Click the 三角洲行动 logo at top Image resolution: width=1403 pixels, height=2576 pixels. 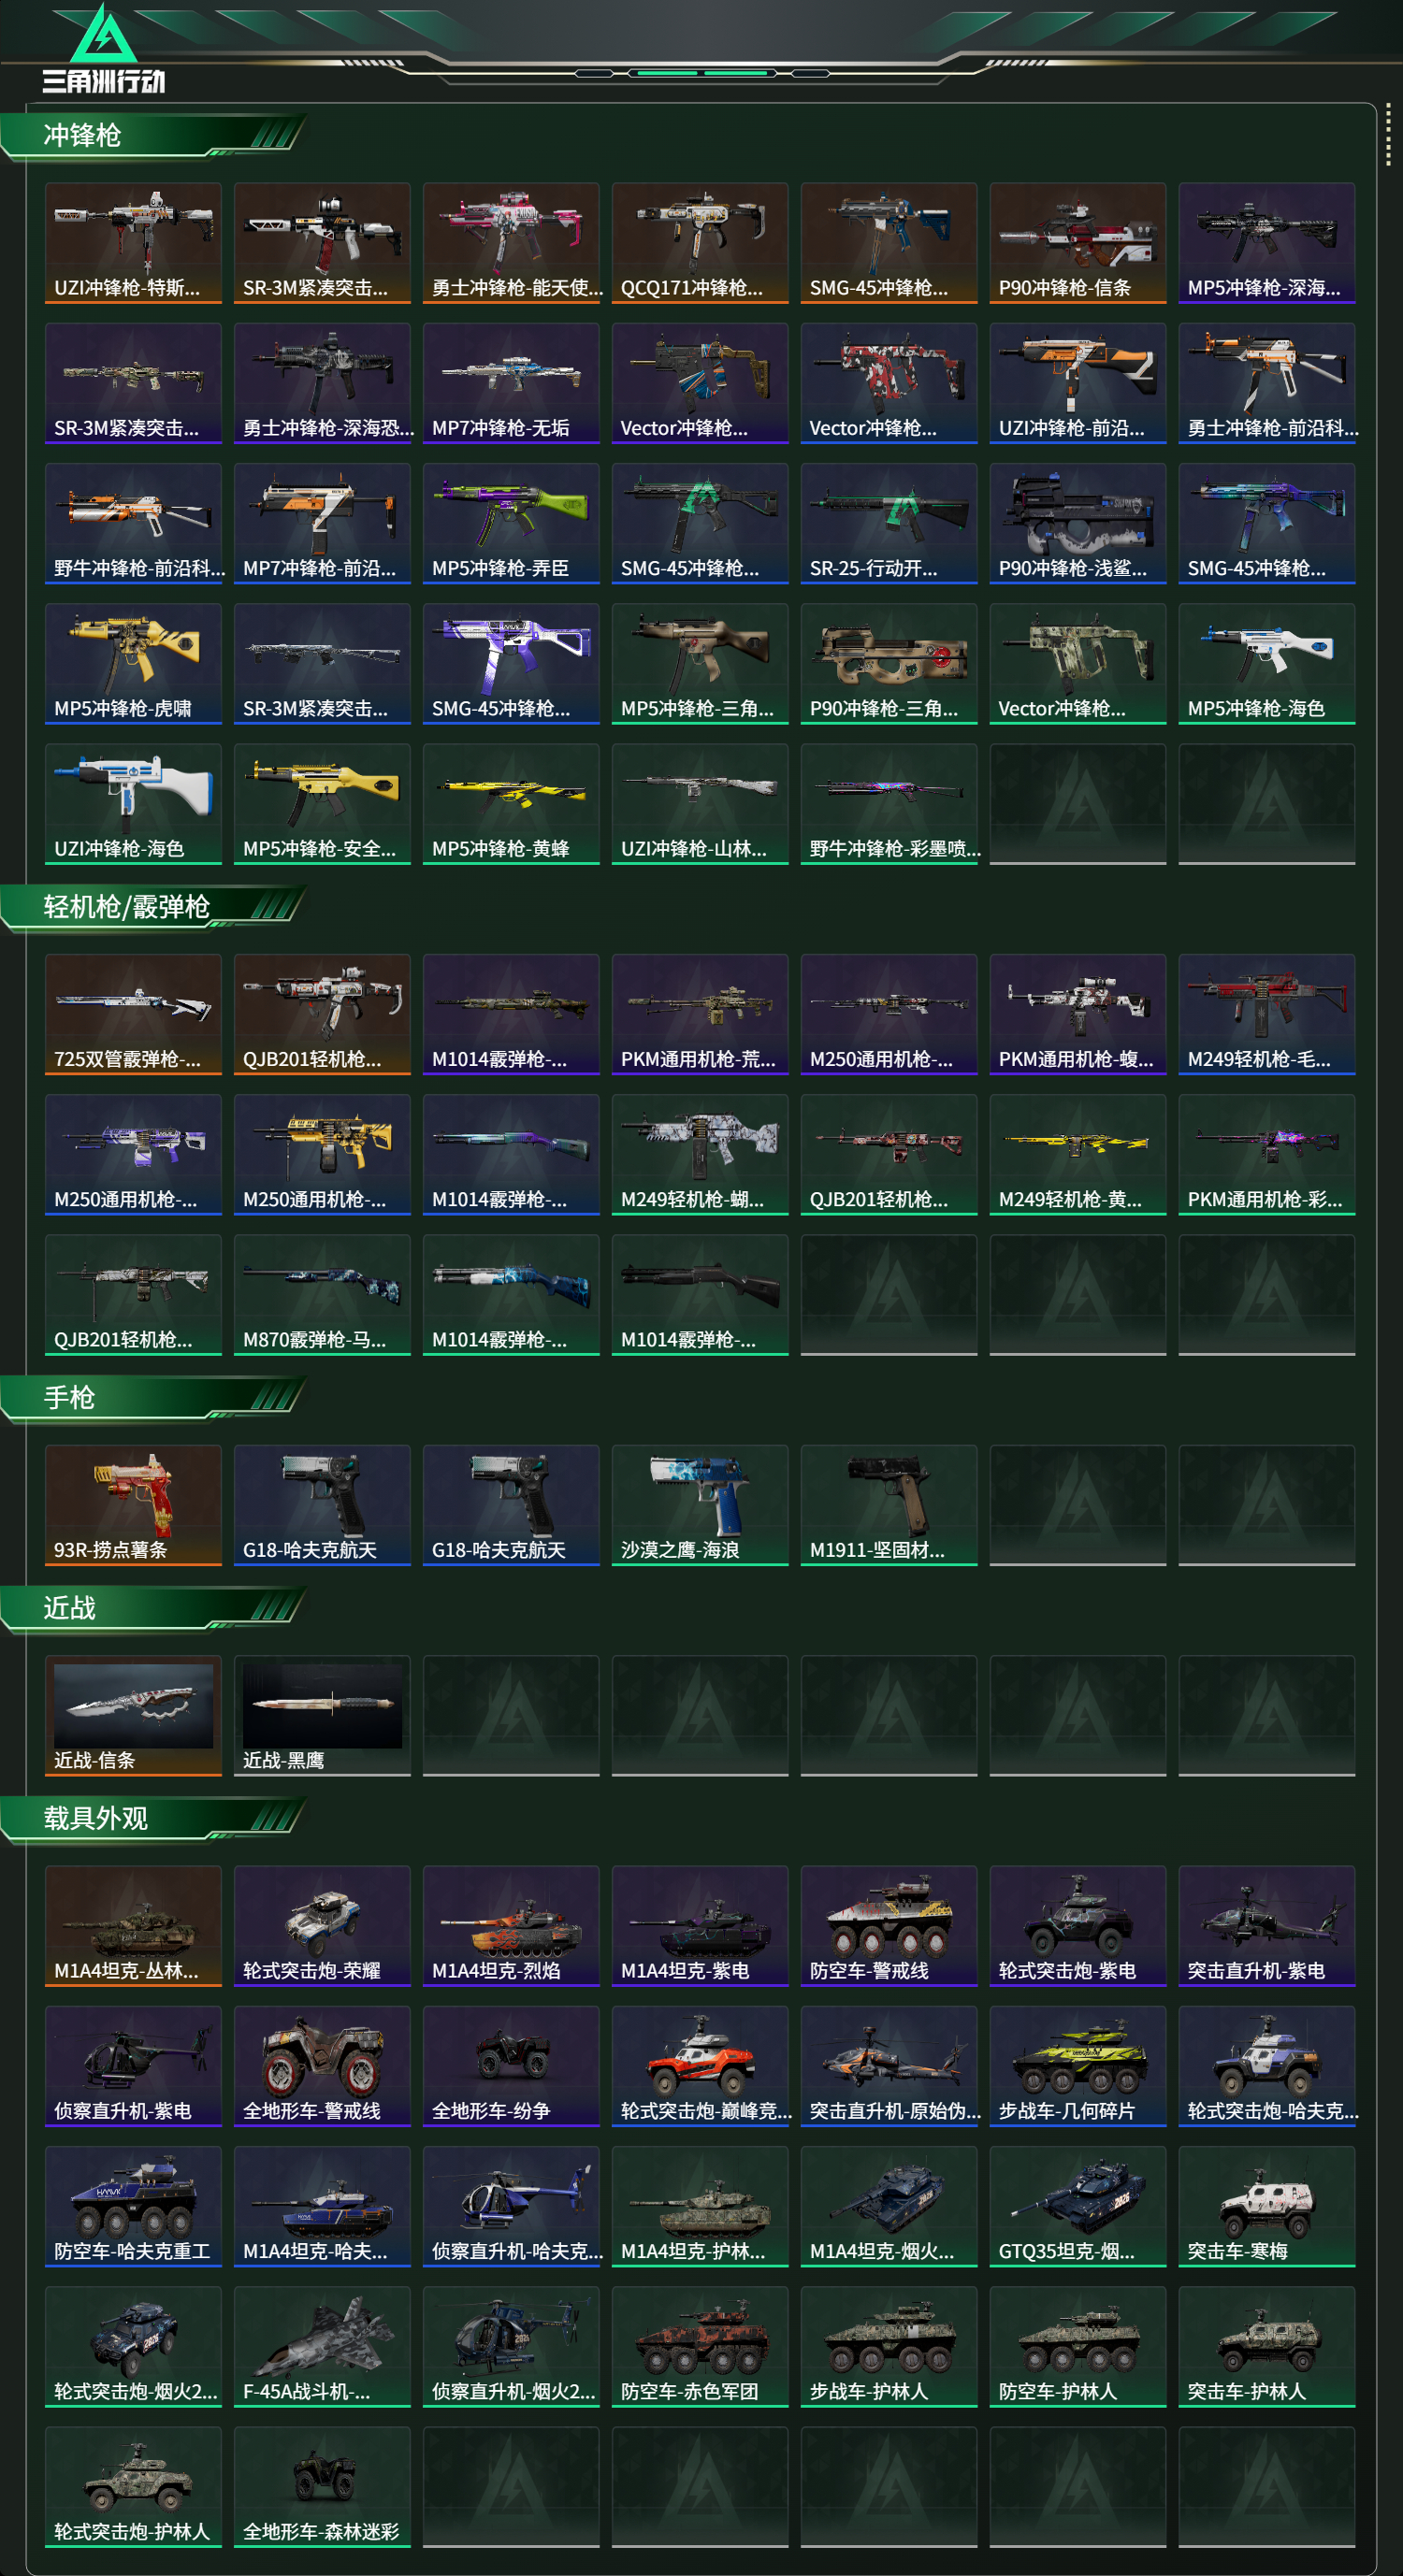[104, 49]
